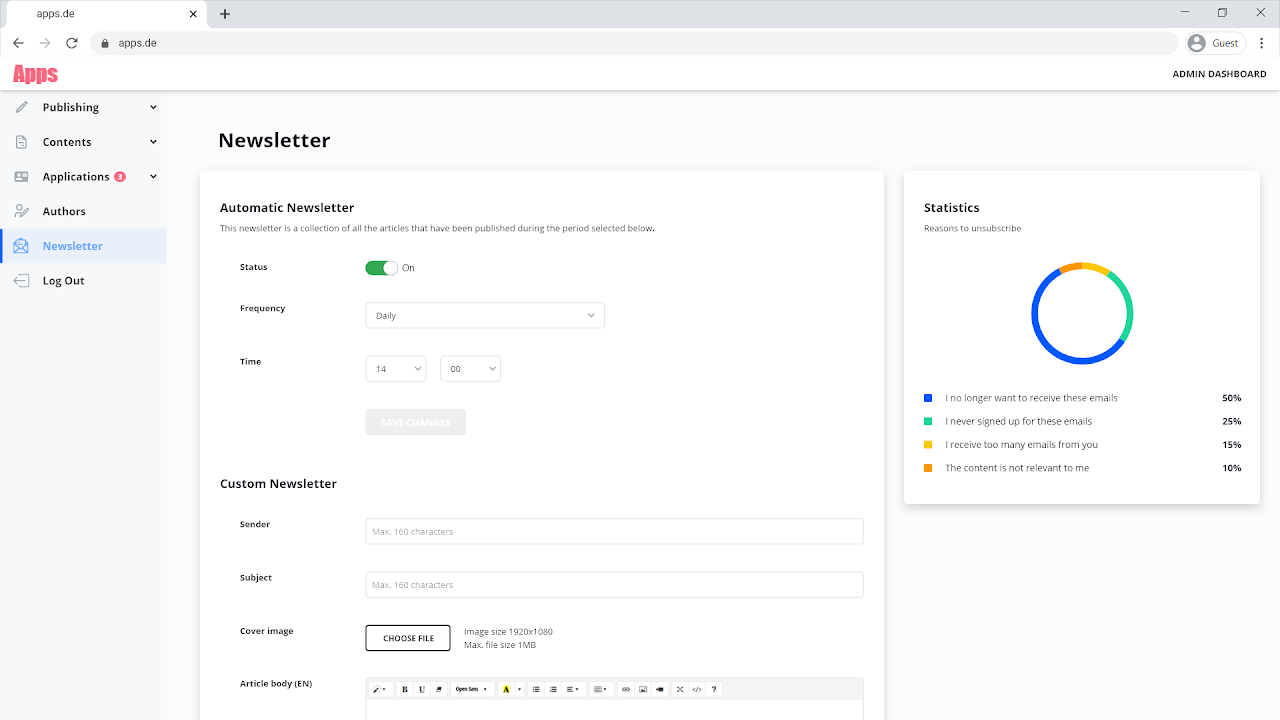The image size is (1280, 720).
Task: Click the unsubscribe reasons donut chart
Action: tap(1082, 313)
